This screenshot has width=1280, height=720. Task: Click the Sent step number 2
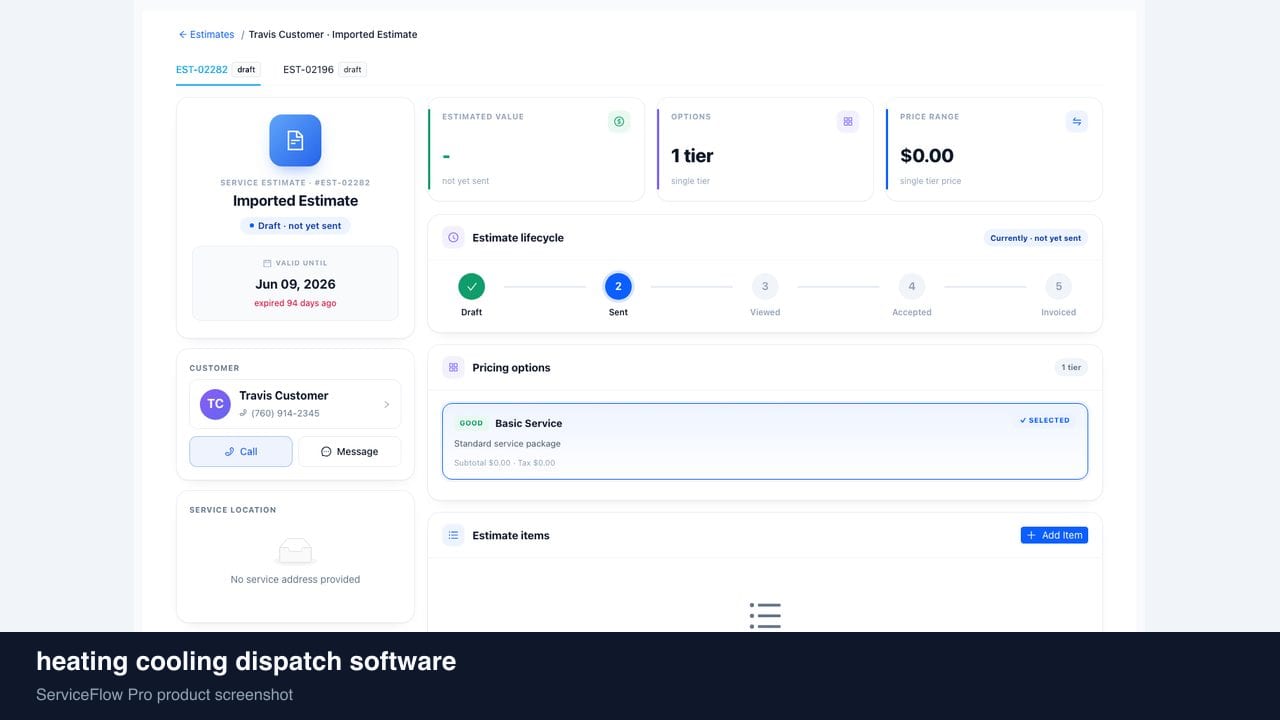618,287
